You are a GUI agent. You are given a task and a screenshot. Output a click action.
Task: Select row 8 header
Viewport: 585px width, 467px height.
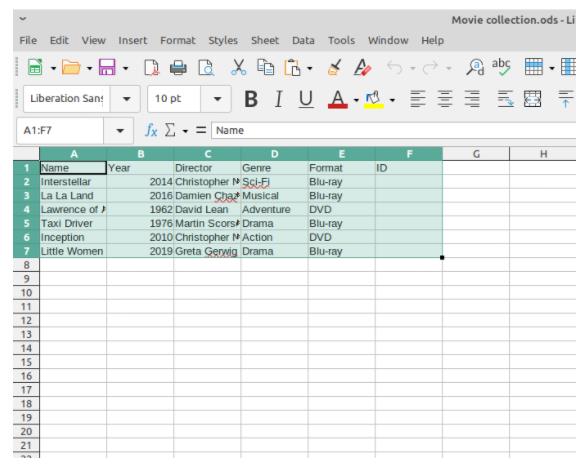(26, 265)
